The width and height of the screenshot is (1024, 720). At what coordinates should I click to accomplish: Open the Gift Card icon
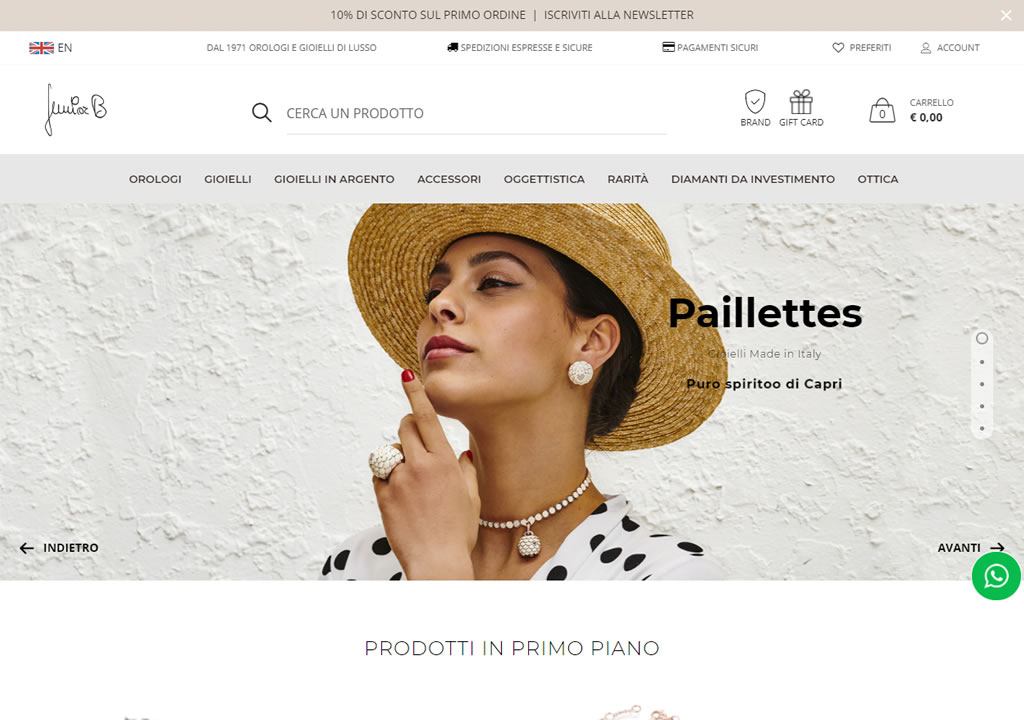[801, 102]
